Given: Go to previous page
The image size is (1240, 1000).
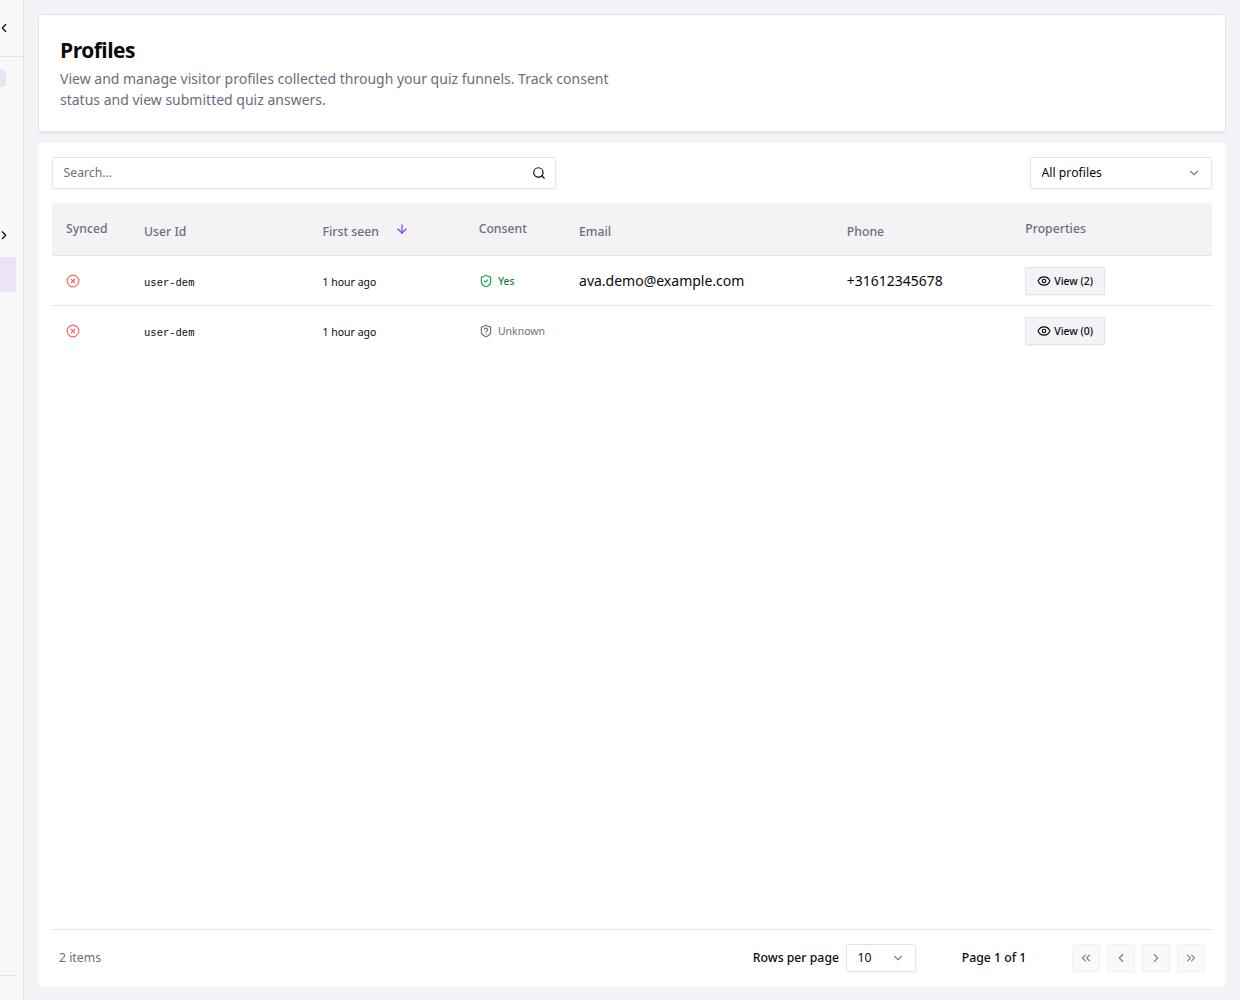Looking at the screenshot, I should pyautogui.click(x=1121, y=958).
